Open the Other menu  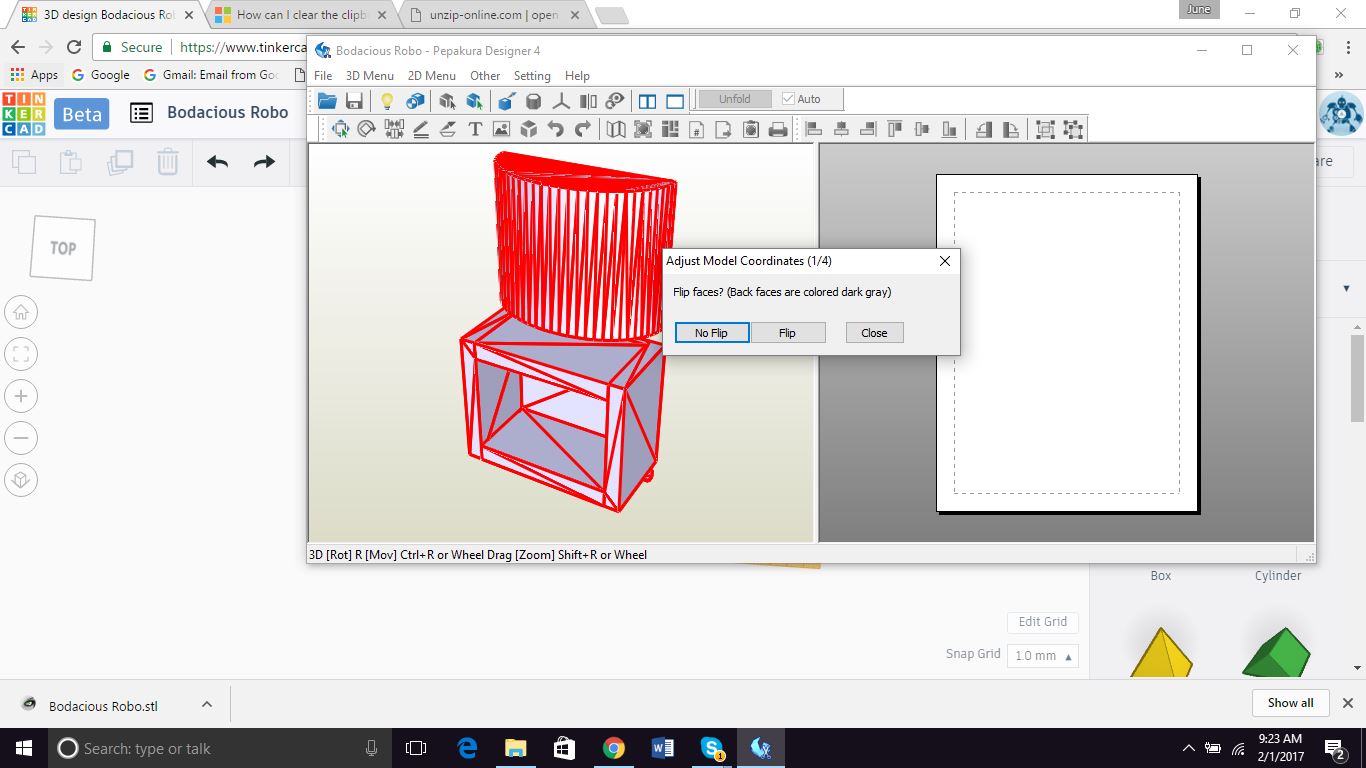coord(485,76)
